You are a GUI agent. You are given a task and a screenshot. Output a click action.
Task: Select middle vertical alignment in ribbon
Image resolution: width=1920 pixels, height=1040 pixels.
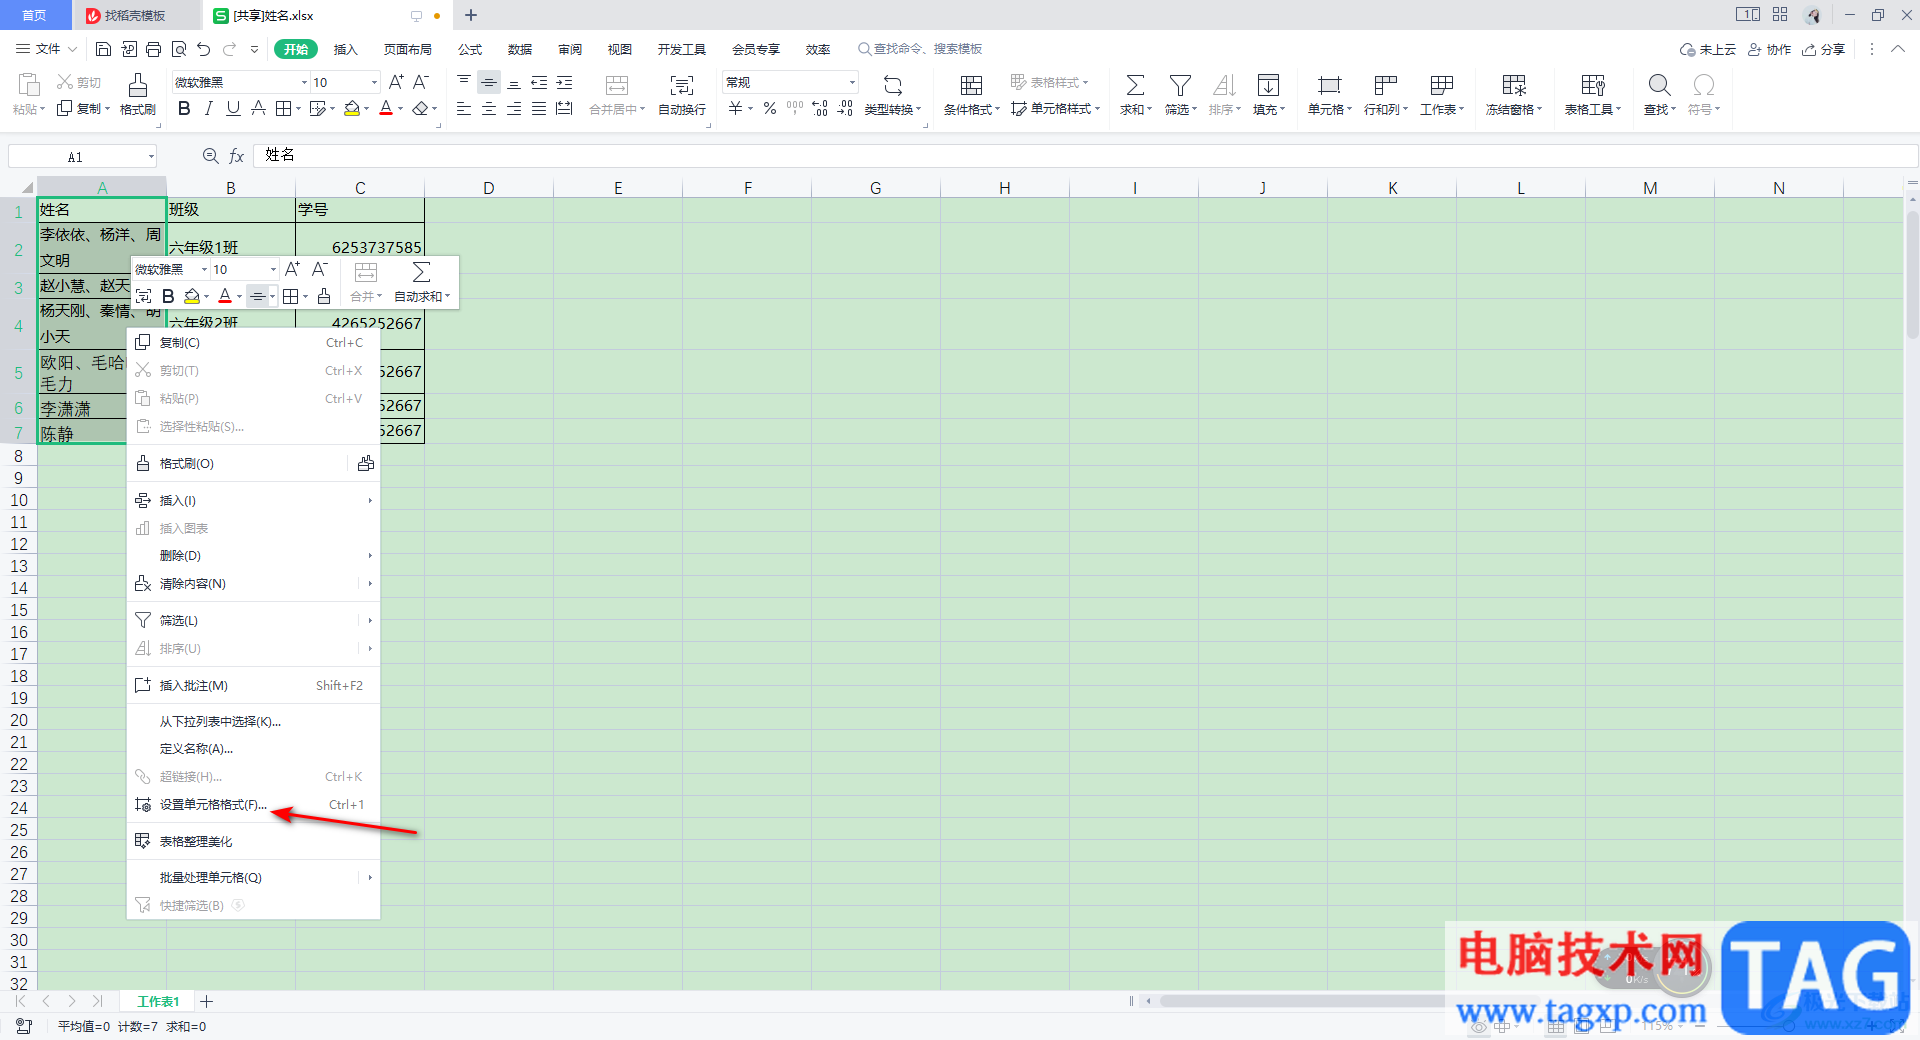489,82
